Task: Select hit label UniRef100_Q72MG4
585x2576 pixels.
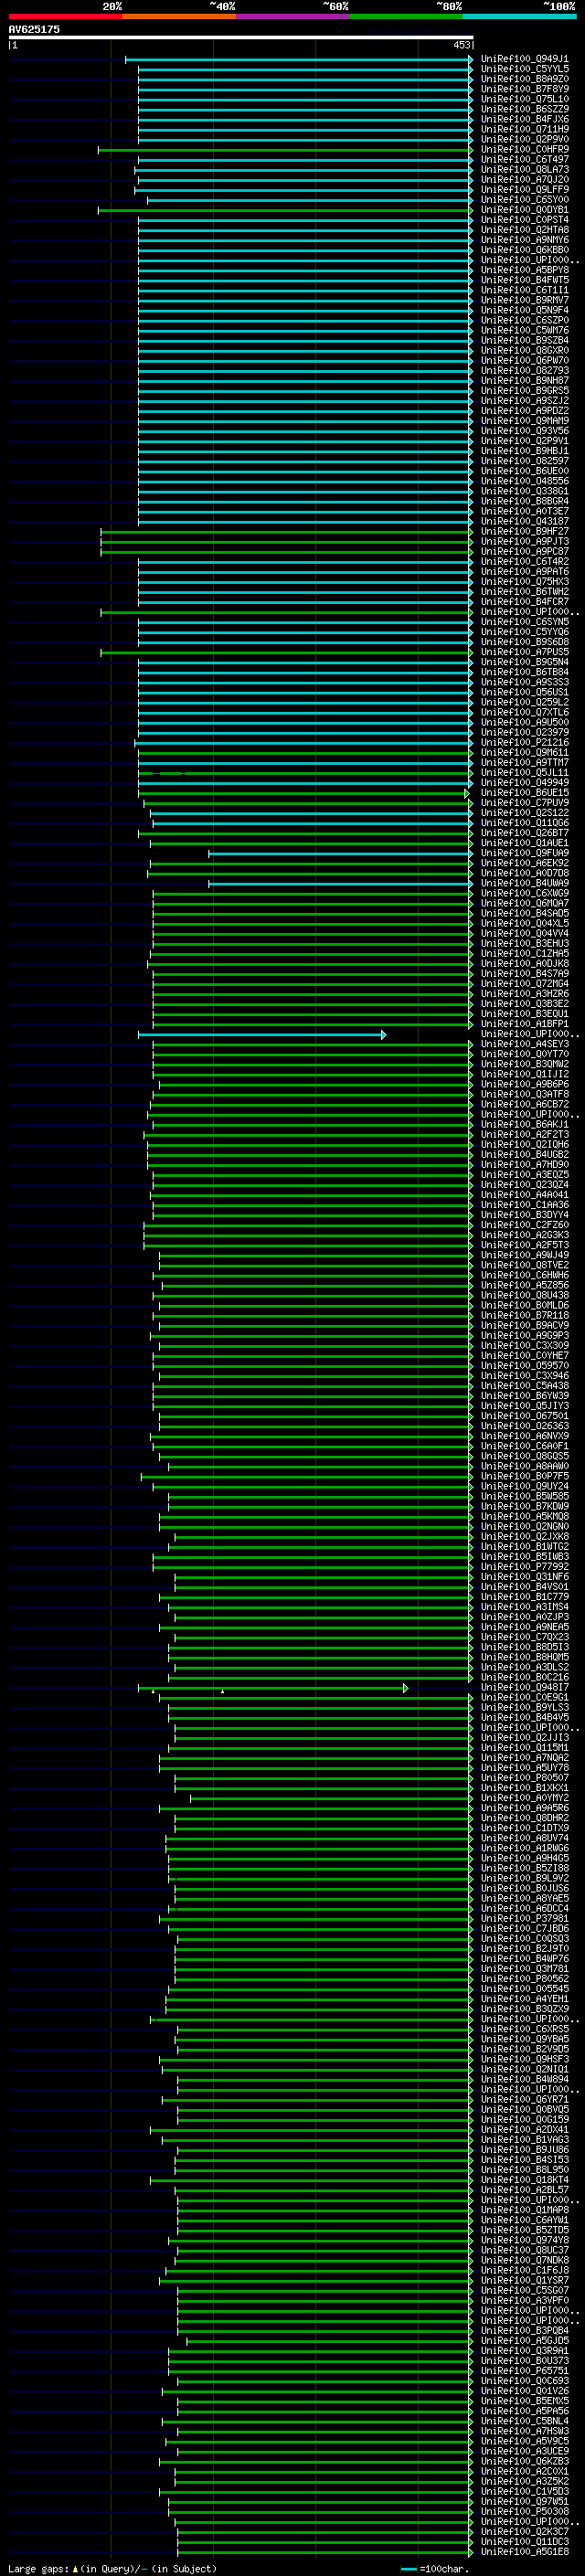Action: (525, 984)
